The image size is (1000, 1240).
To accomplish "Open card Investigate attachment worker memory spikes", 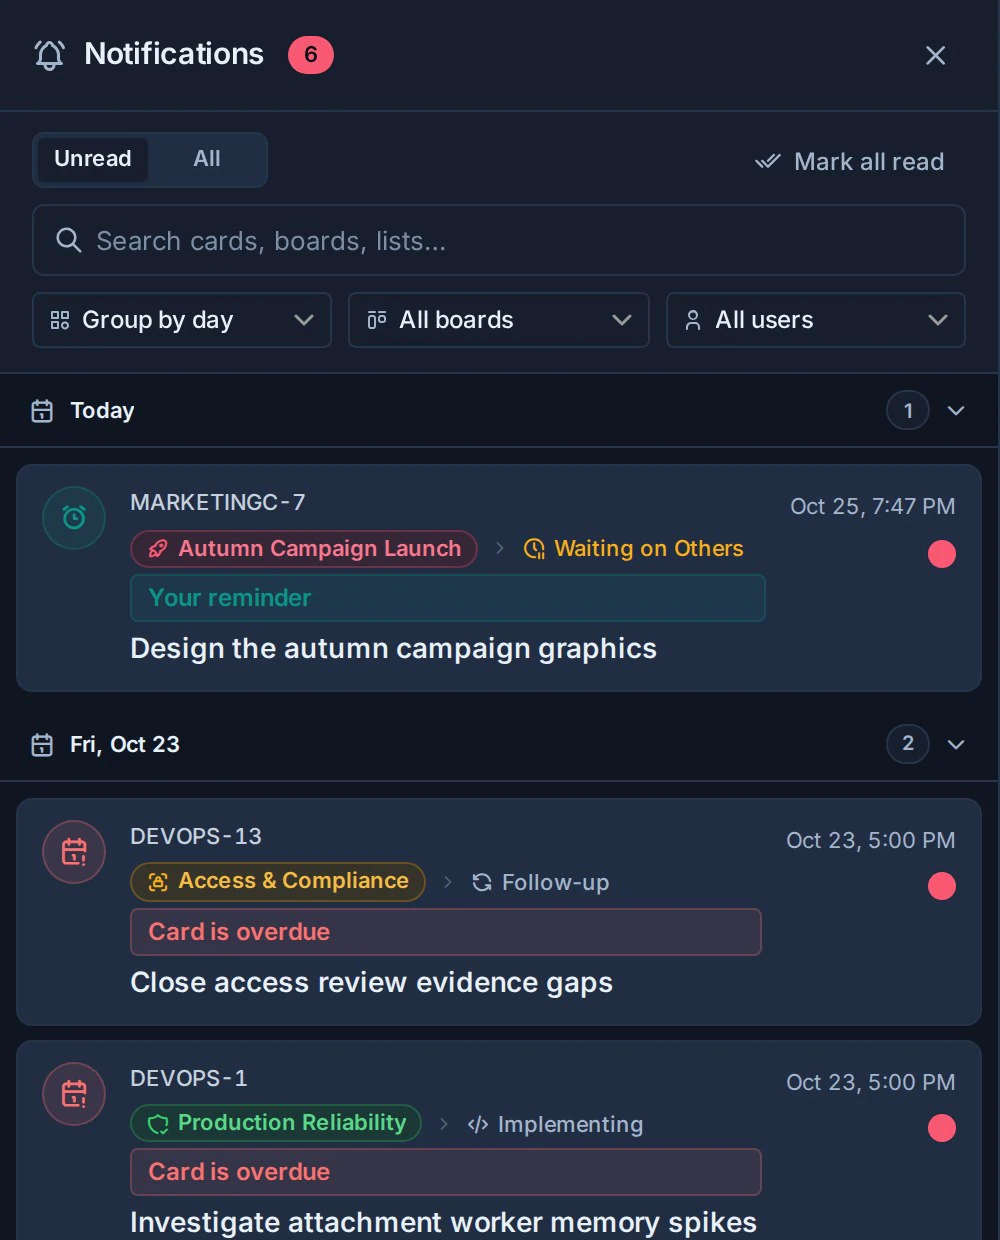I will 443,1222.
